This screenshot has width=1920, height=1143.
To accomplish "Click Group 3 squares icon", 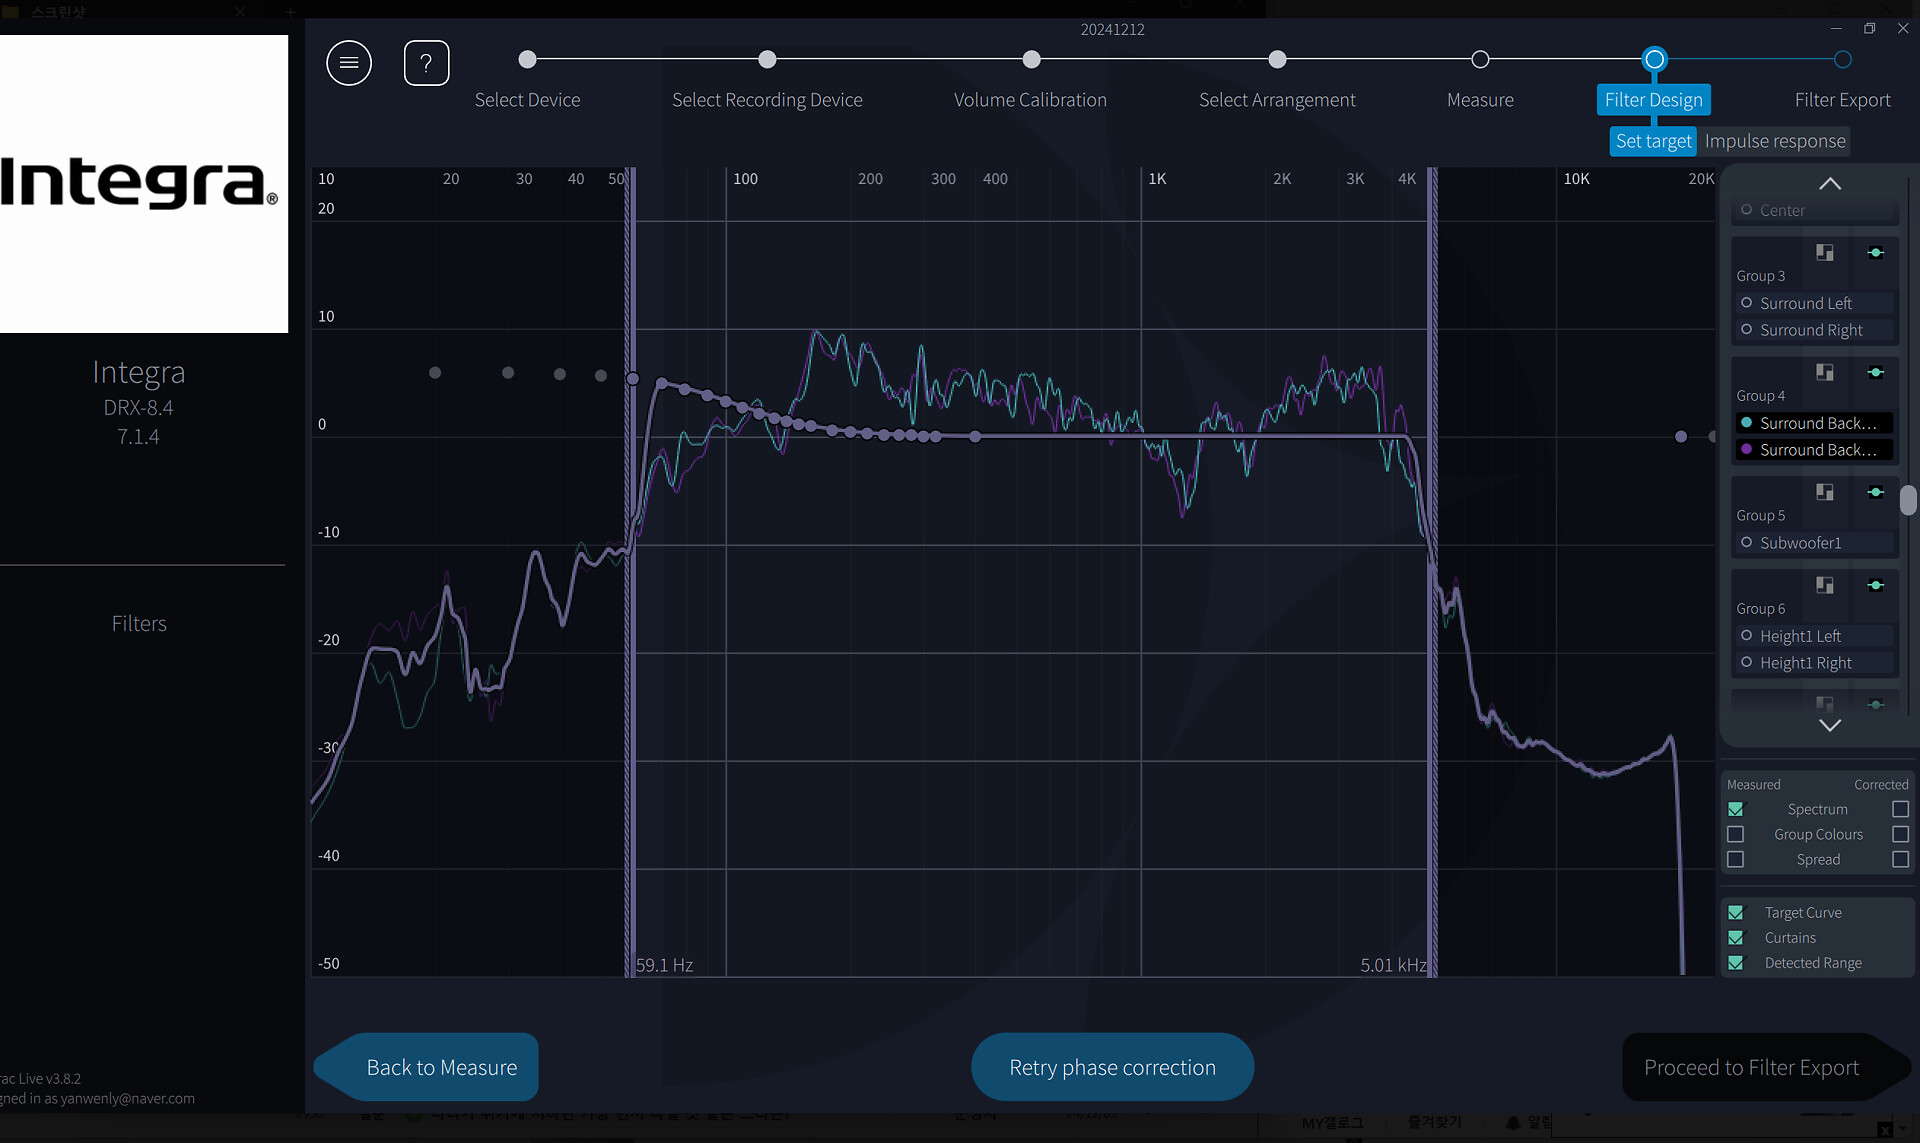I will [1825, 253].
